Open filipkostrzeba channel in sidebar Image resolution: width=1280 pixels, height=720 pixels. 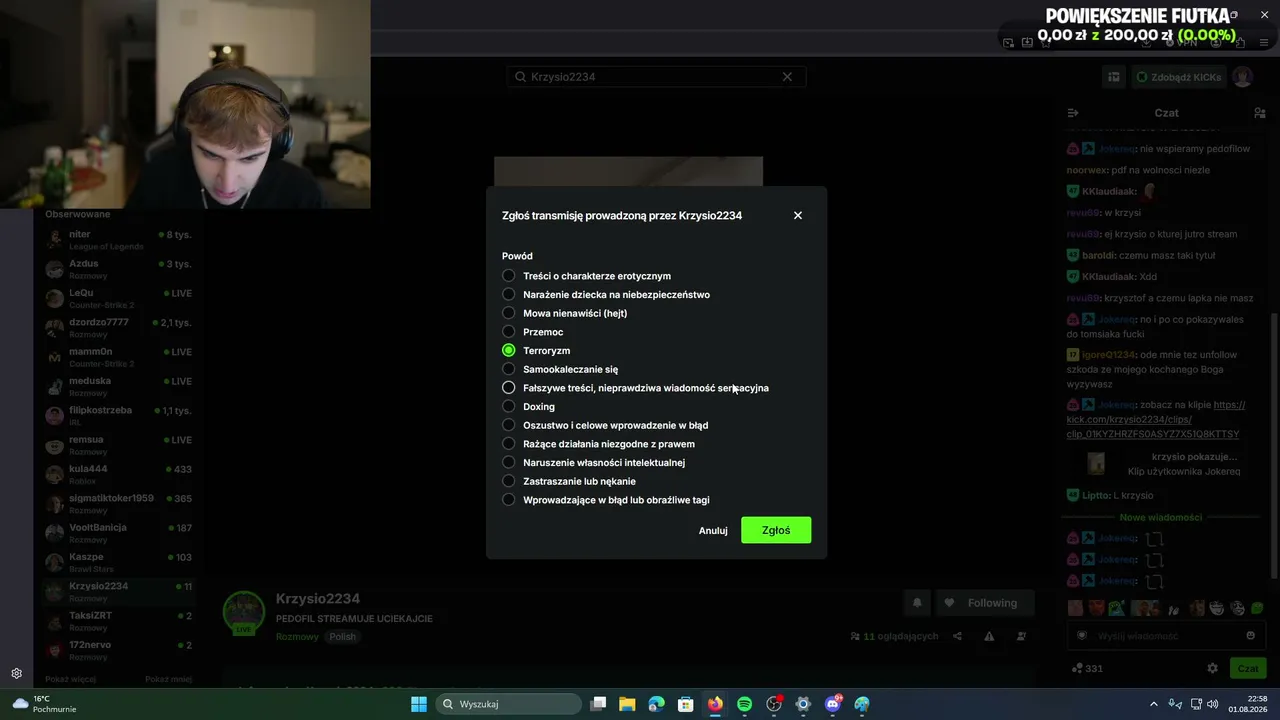pos(120,415)
